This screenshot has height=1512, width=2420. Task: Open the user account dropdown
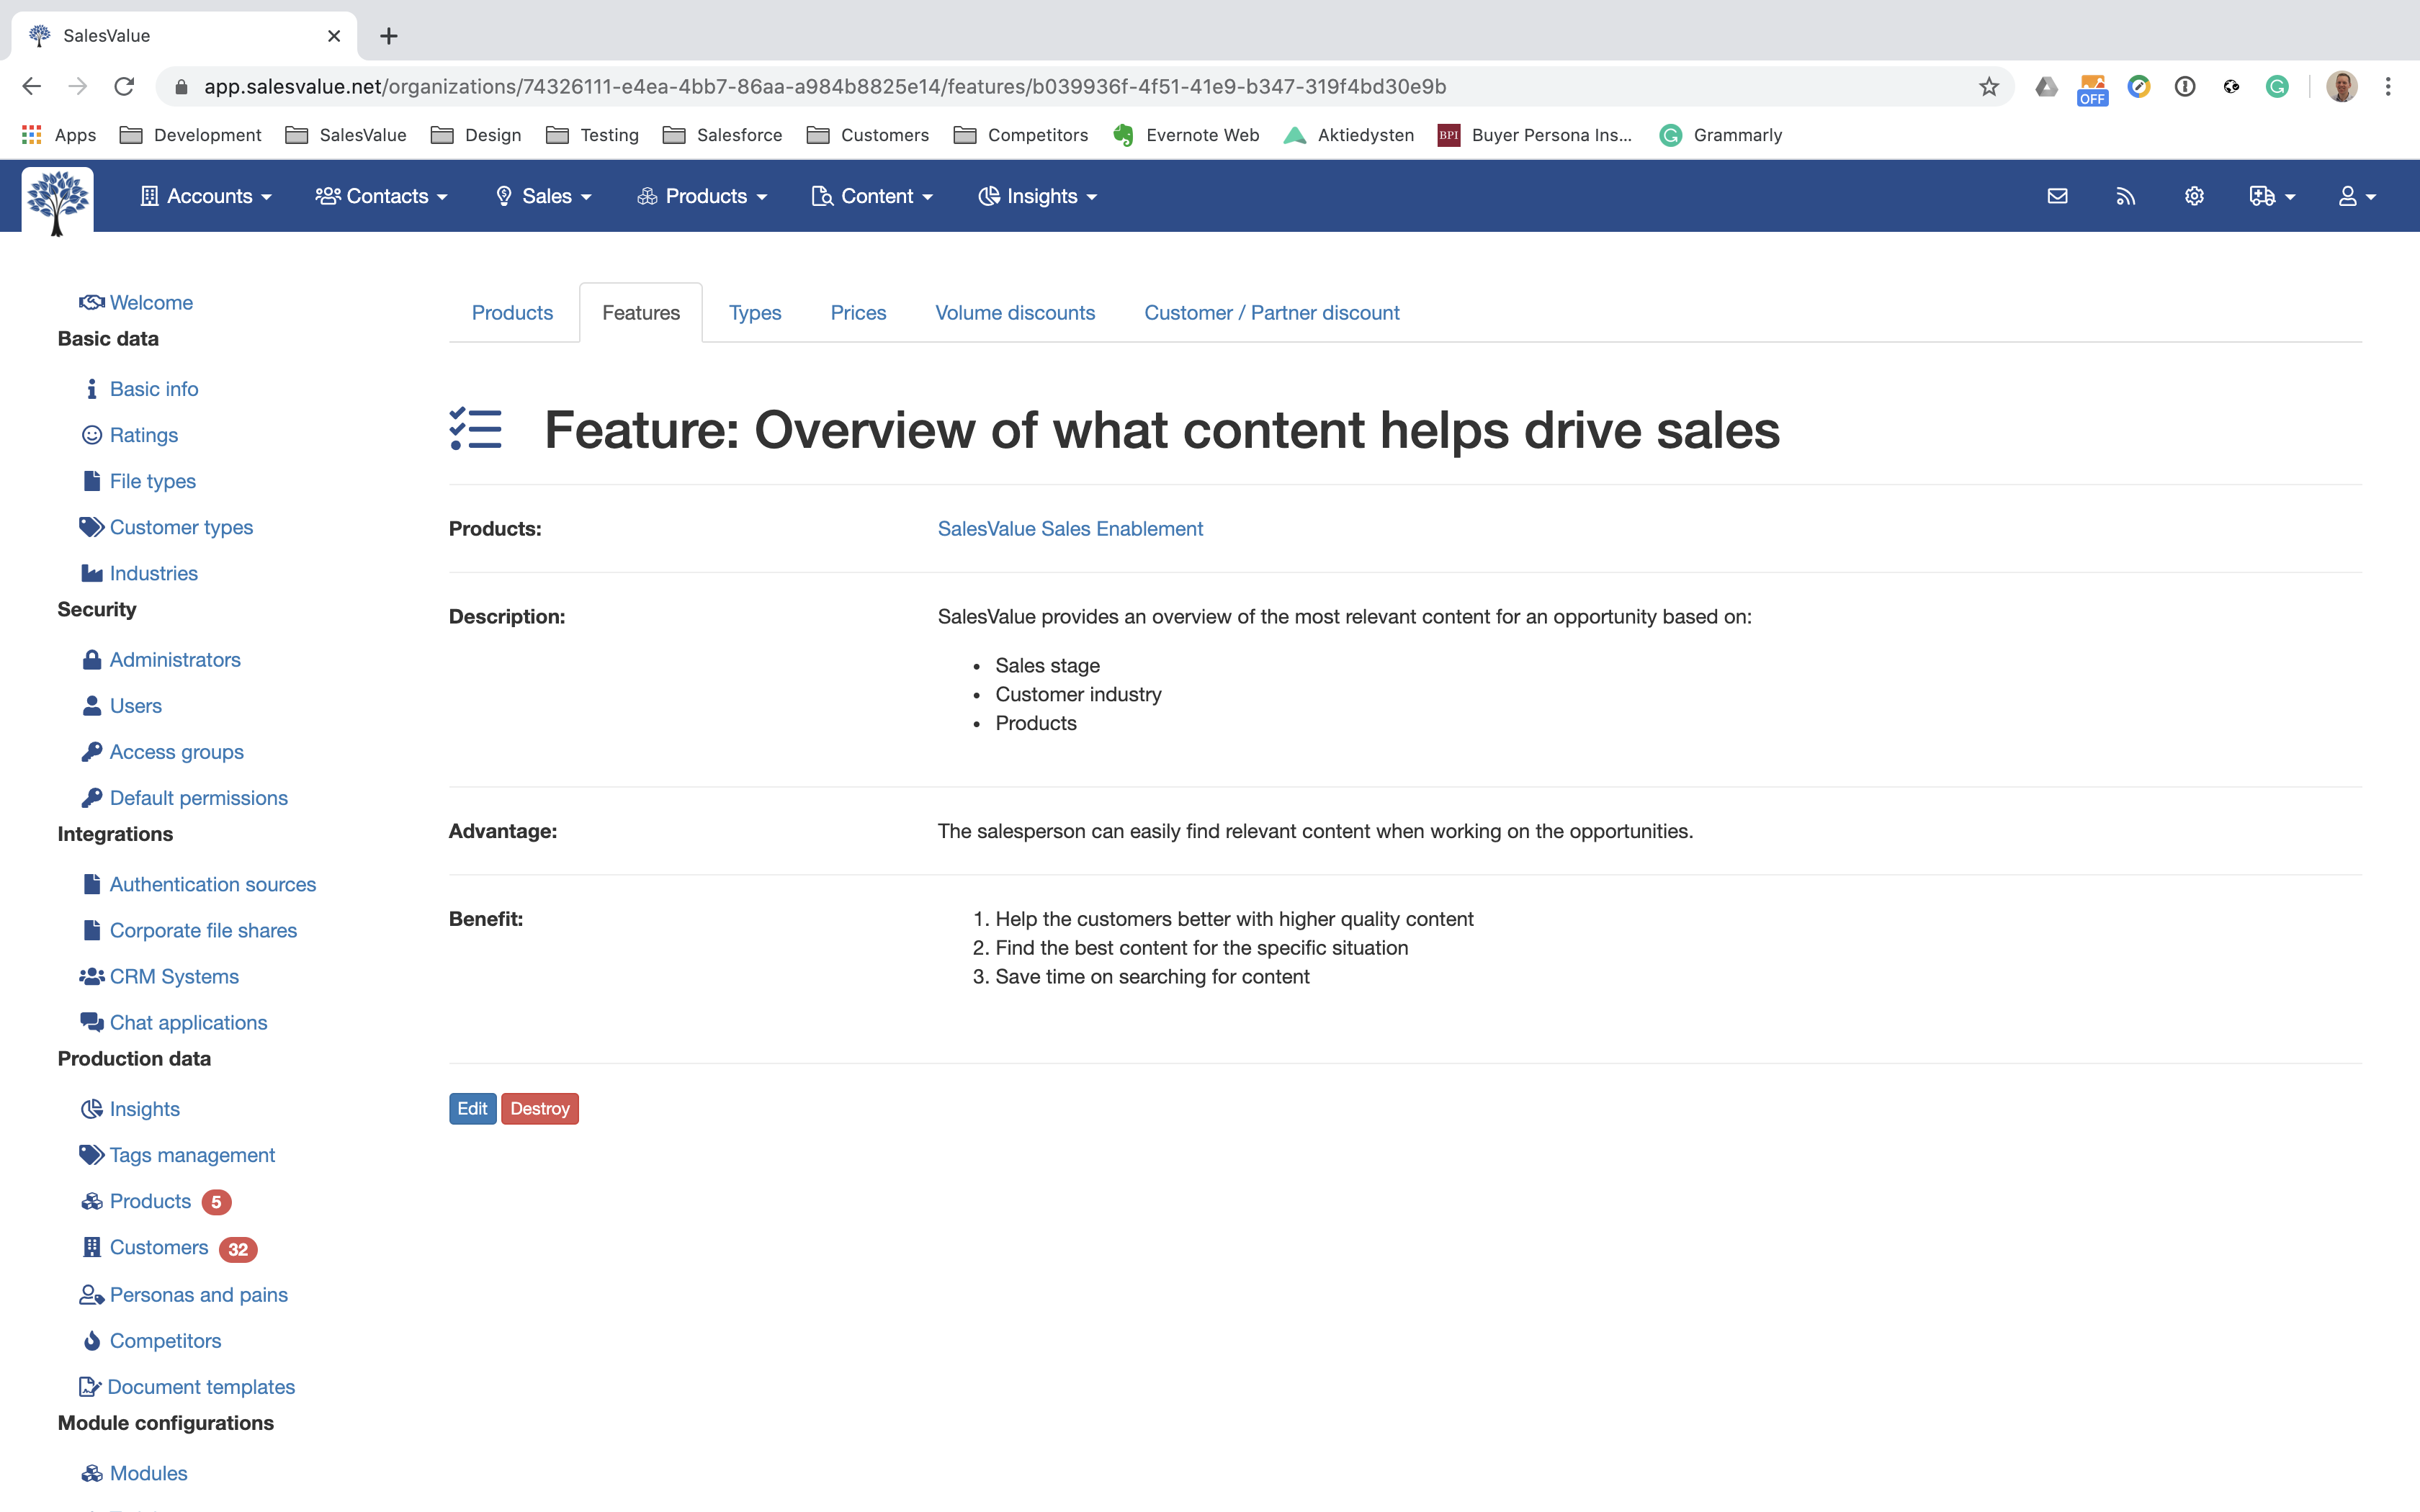pos(2356,196)
